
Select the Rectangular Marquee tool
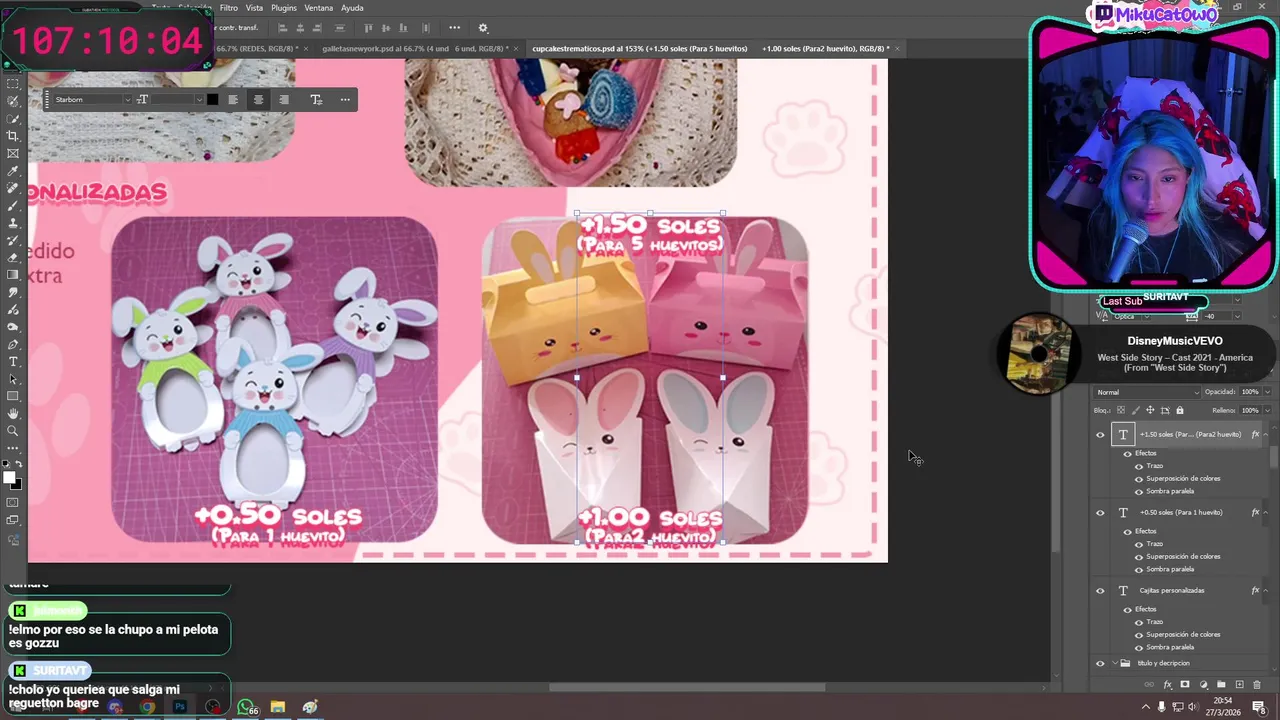point(13,84)
